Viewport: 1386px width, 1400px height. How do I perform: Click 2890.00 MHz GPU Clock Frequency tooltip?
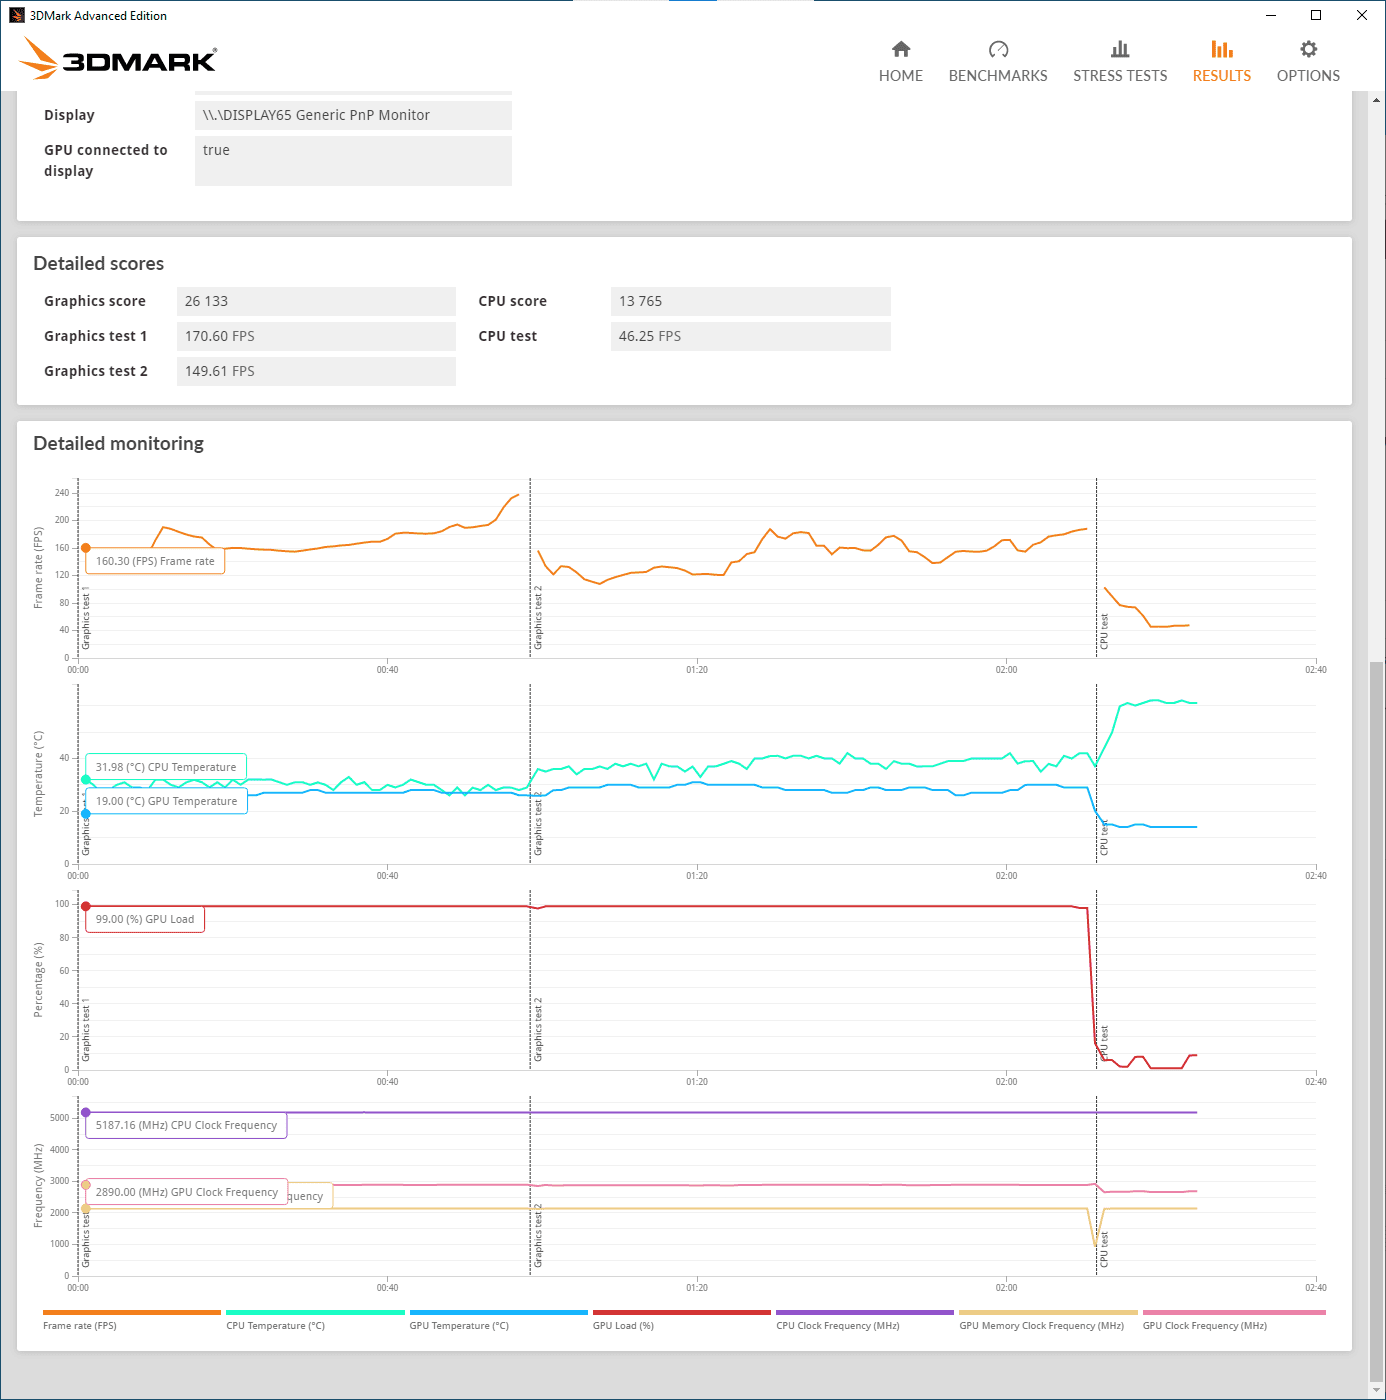coord(186,1192)
